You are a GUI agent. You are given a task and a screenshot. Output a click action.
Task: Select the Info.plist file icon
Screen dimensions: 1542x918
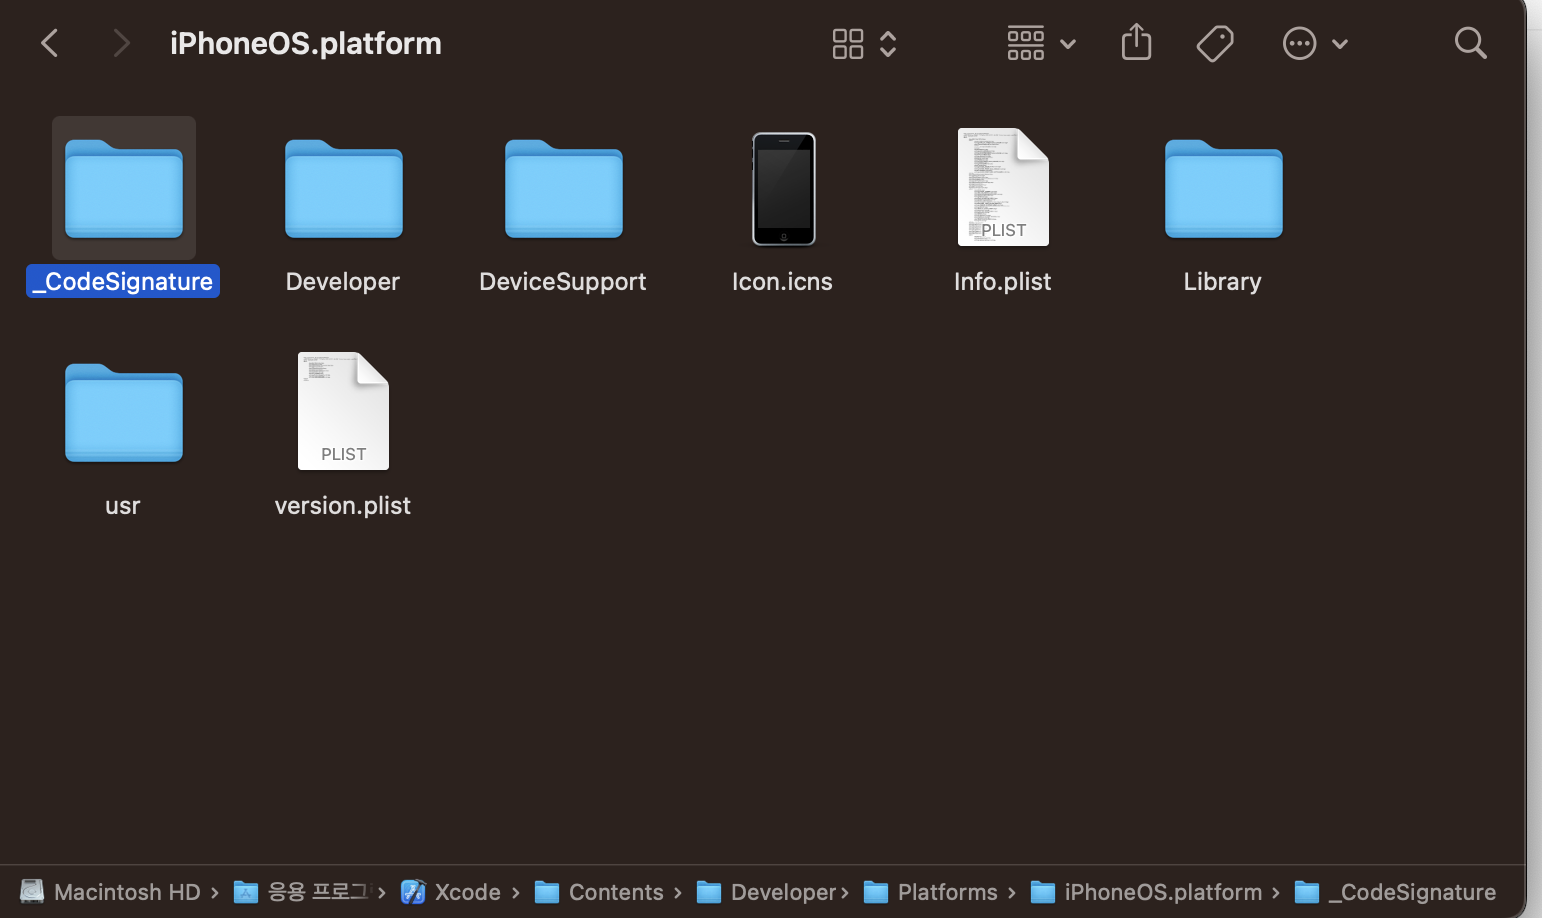(1003, 187)
